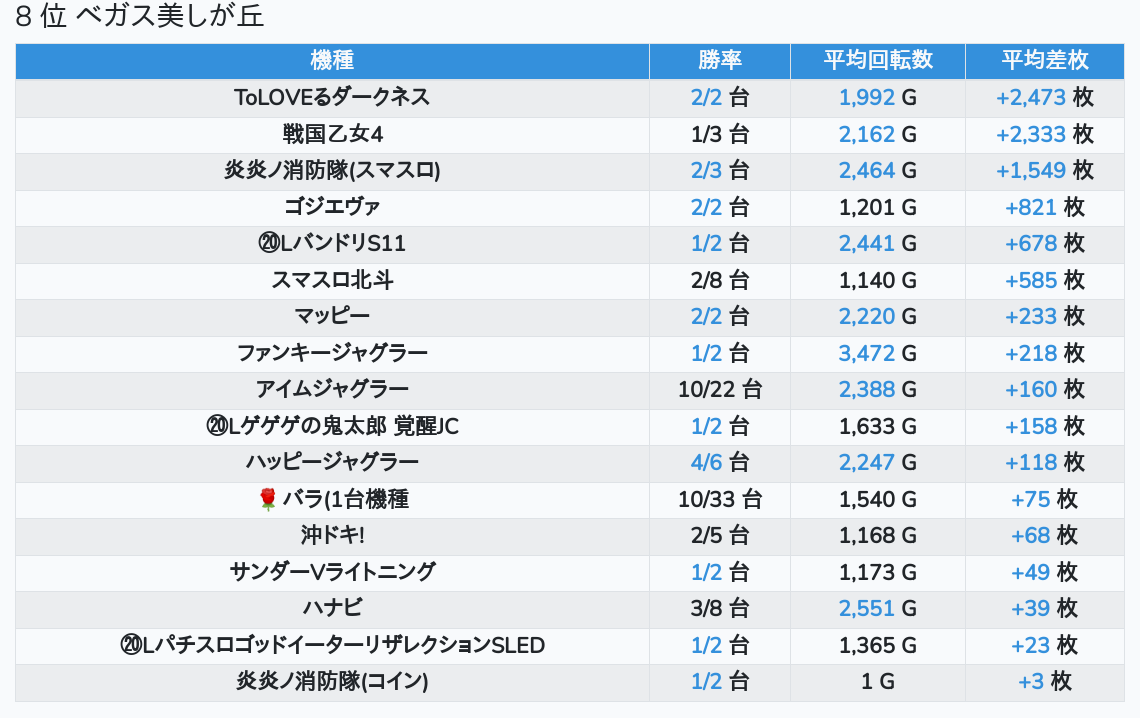Select the 沖ドキ! machine name
This screenshot has width=1140, height=718.
(x=332, y=535)
